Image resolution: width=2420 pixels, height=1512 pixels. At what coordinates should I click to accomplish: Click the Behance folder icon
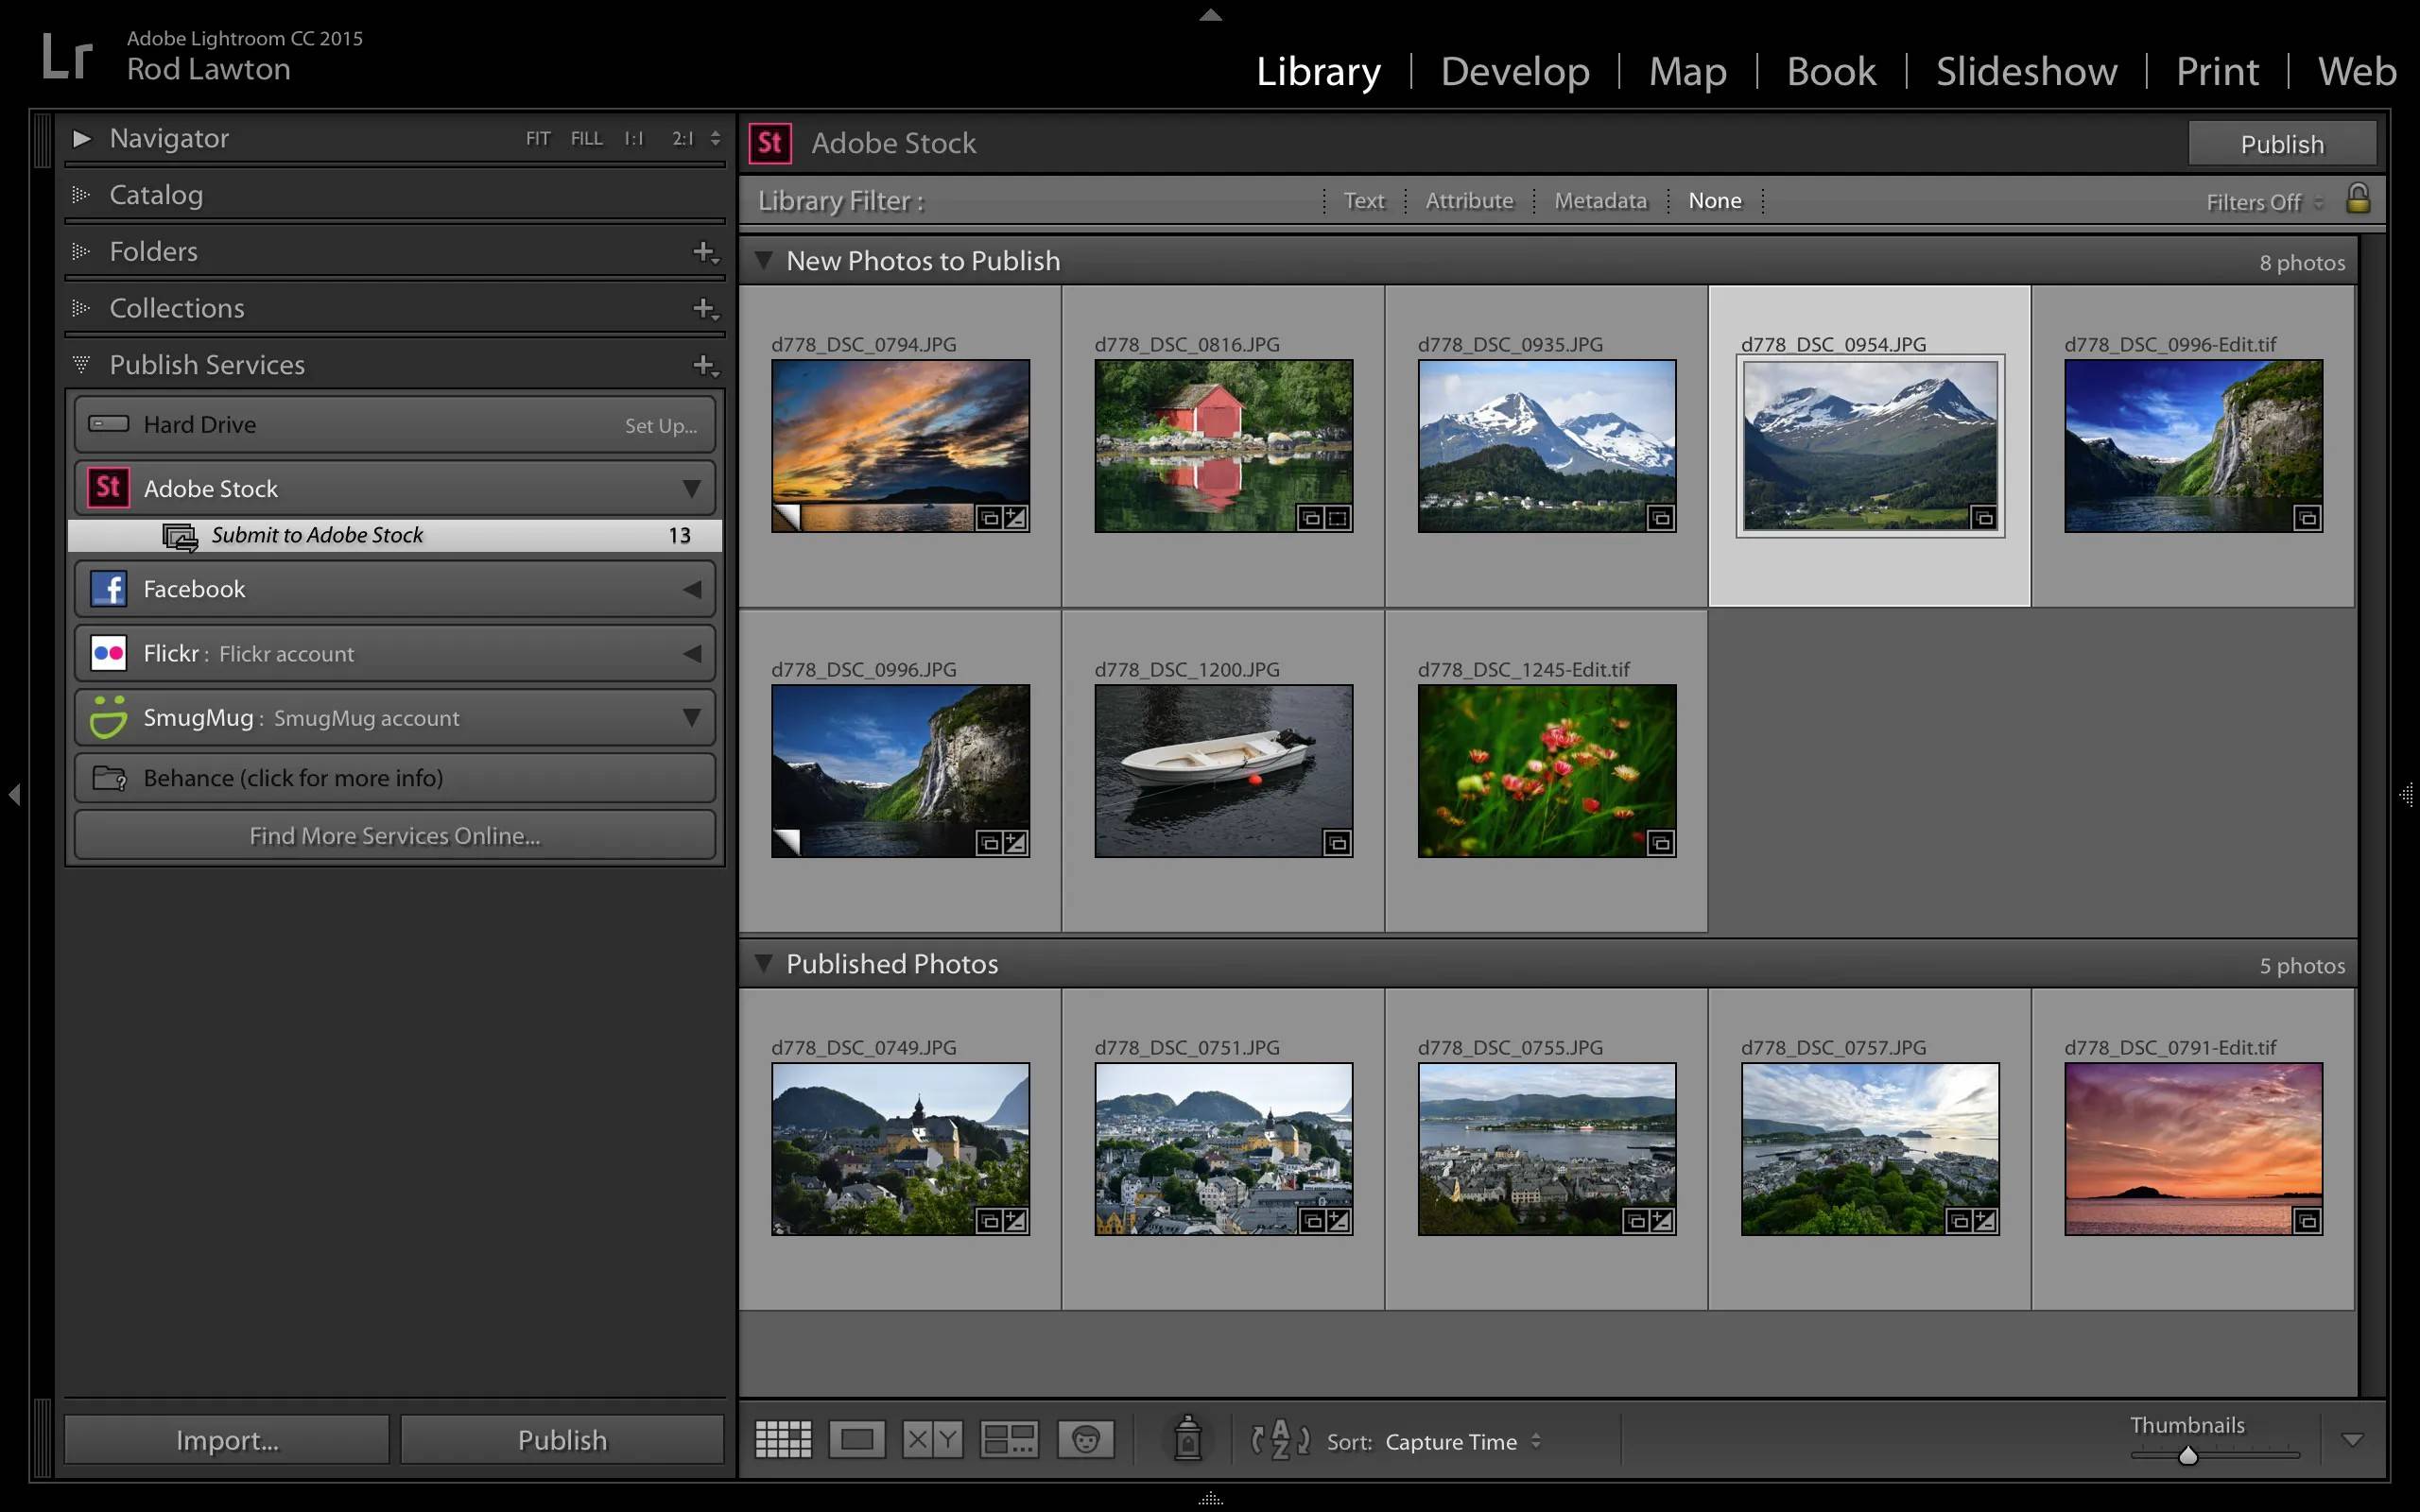click(109, 778)
